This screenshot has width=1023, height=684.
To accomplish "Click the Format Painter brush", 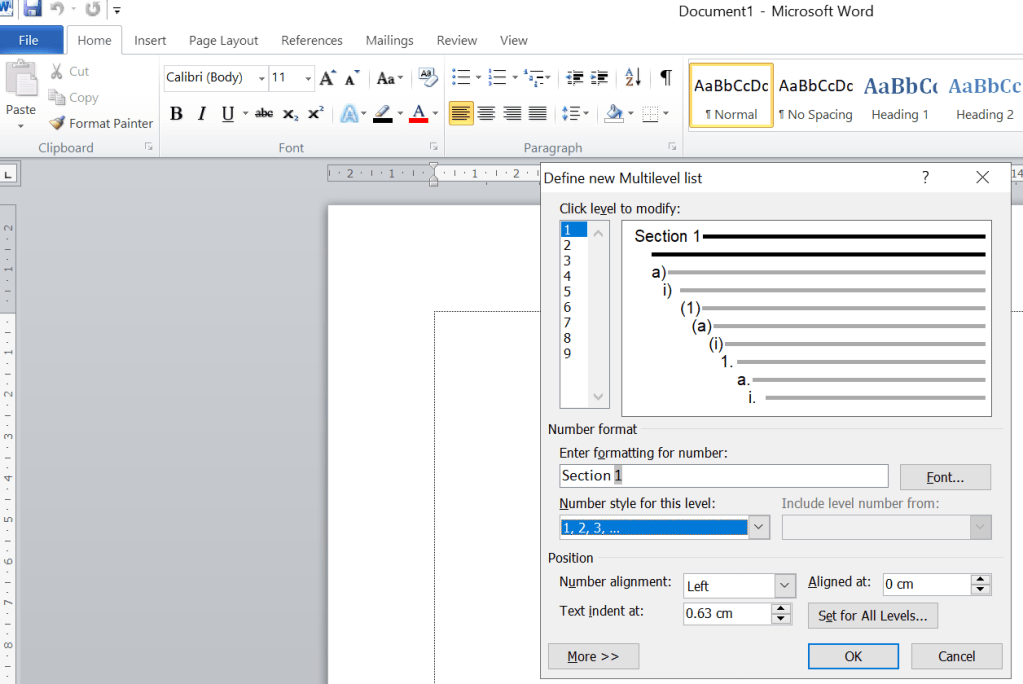I will 58,123.
